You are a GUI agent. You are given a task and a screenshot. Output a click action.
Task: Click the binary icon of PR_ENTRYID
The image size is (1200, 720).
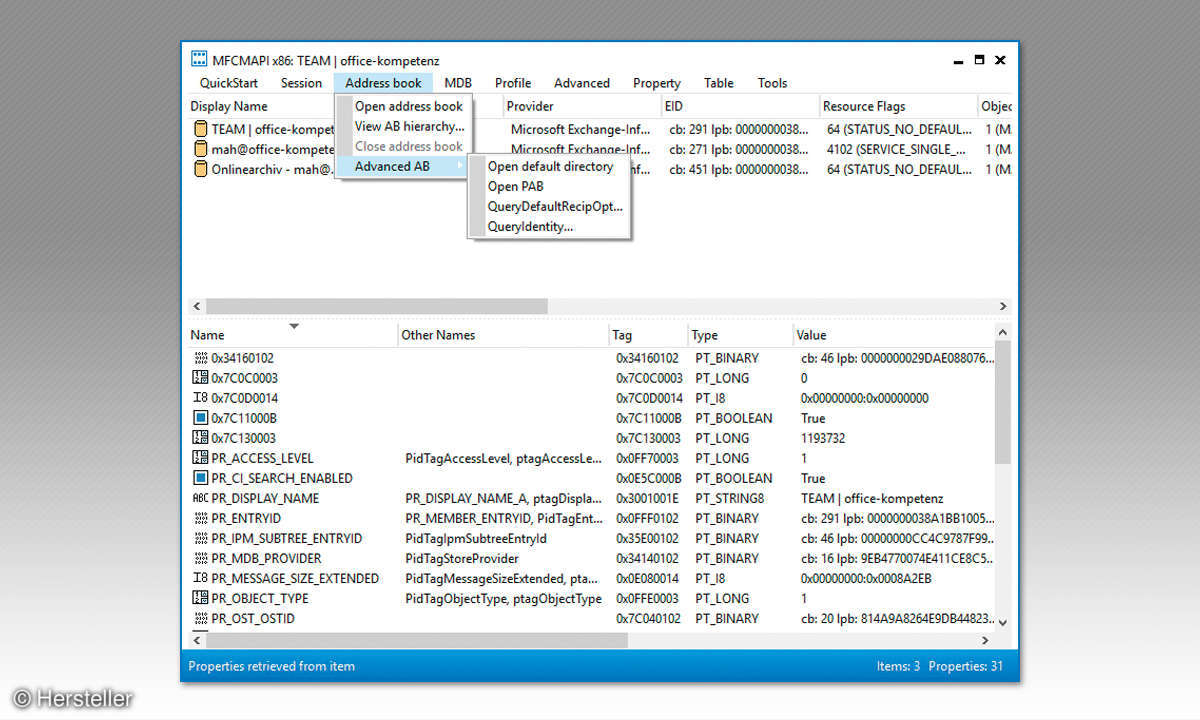point(200,518)
